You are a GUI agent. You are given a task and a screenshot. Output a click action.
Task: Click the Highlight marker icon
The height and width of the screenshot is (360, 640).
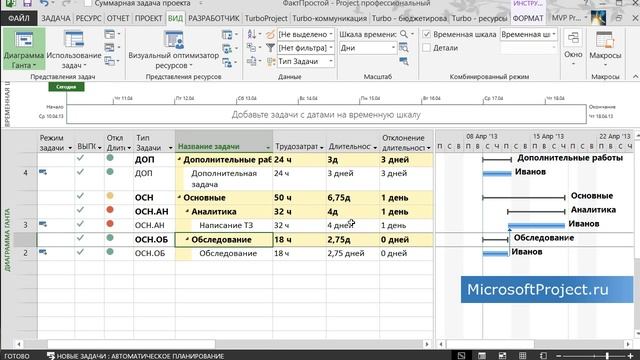[x=270, y=35]
